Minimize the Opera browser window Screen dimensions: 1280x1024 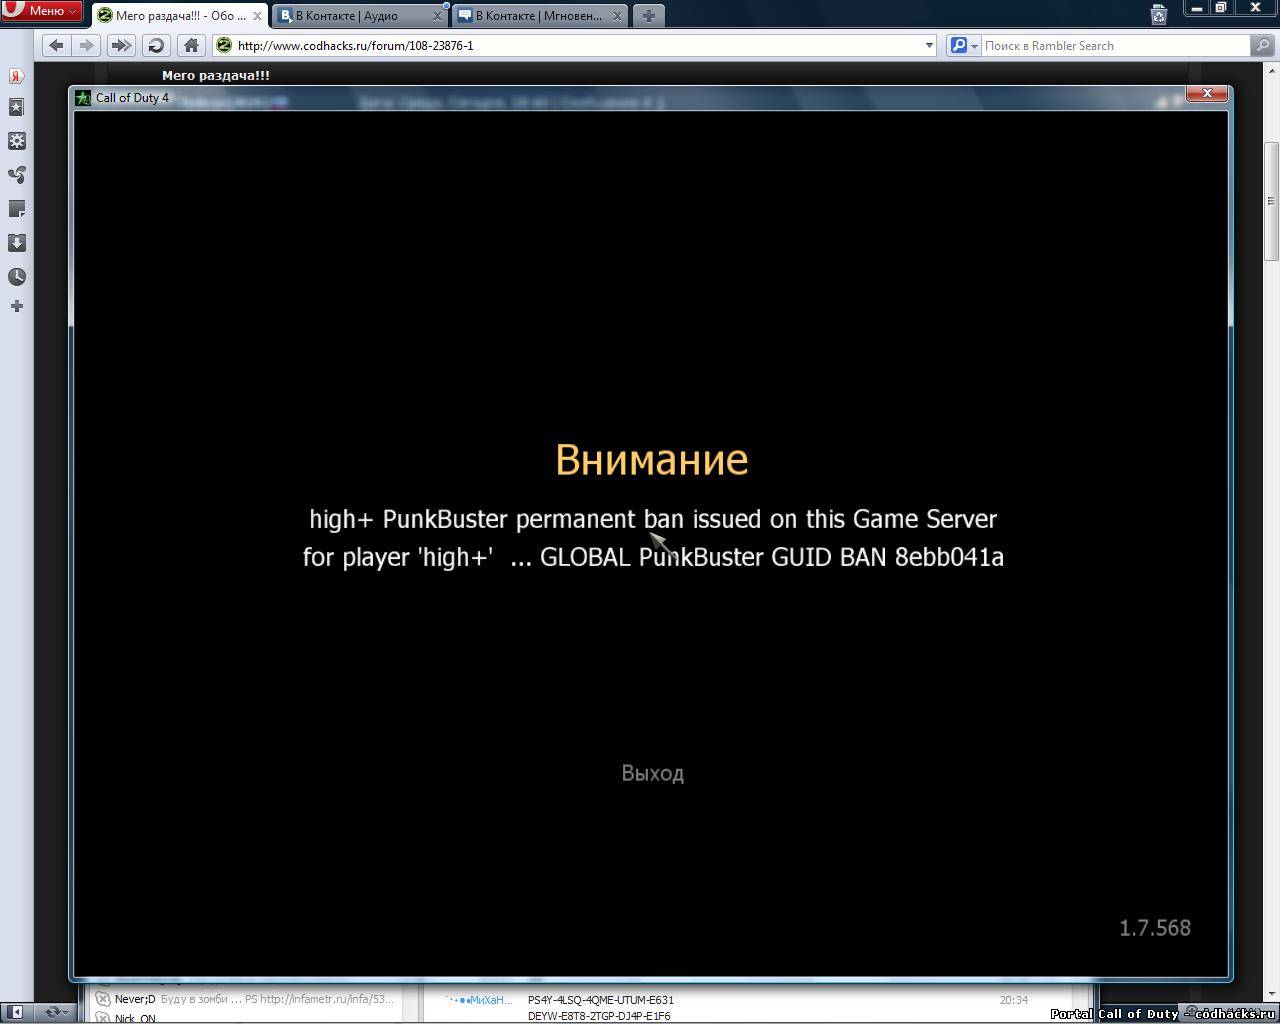click(x=1196, y=8)
